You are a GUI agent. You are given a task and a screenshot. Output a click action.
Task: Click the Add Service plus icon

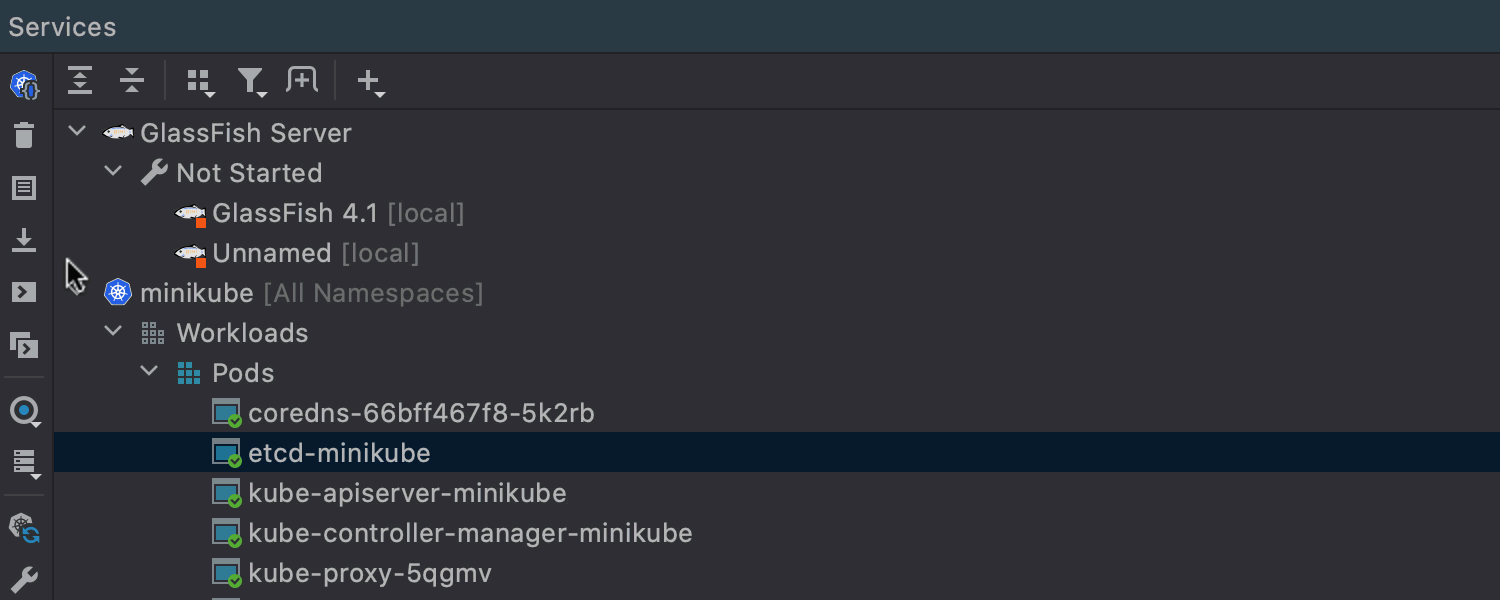pos(370,82)
